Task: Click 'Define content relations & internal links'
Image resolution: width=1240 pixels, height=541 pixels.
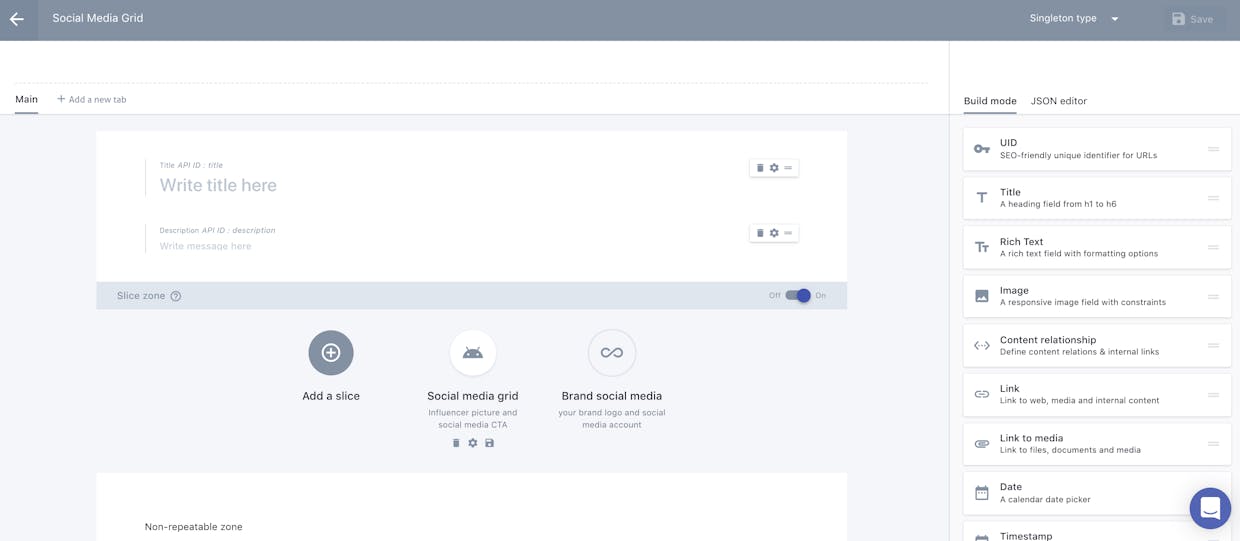Action: [1081, 352]
